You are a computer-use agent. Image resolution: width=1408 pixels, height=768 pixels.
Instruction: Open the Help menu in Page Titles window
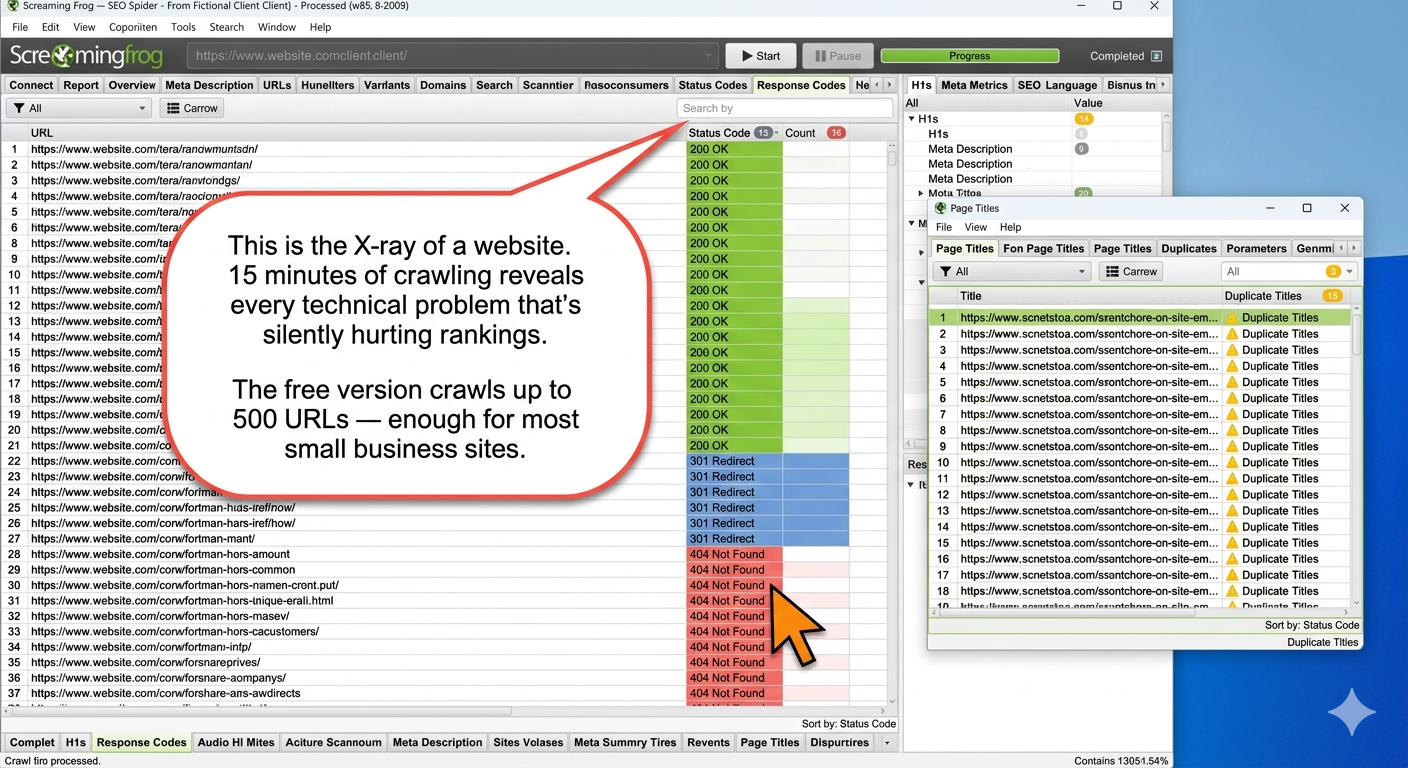pos(1010,227)
